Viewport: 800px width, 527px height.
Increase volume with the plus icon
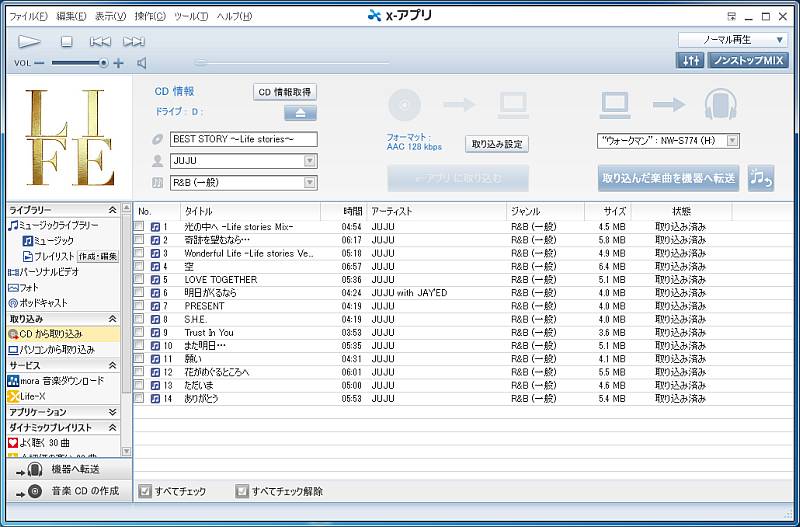[x=118, y=63]
